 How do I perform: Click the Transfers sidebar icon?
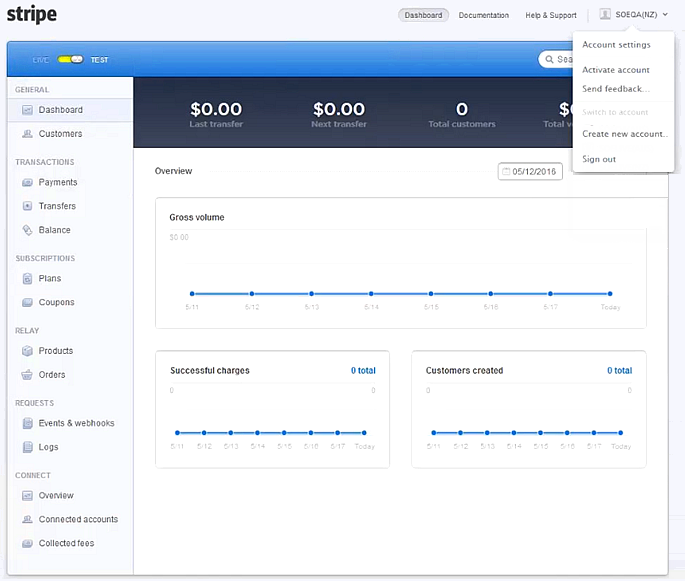pyautogui.click(x=27, y=206)
